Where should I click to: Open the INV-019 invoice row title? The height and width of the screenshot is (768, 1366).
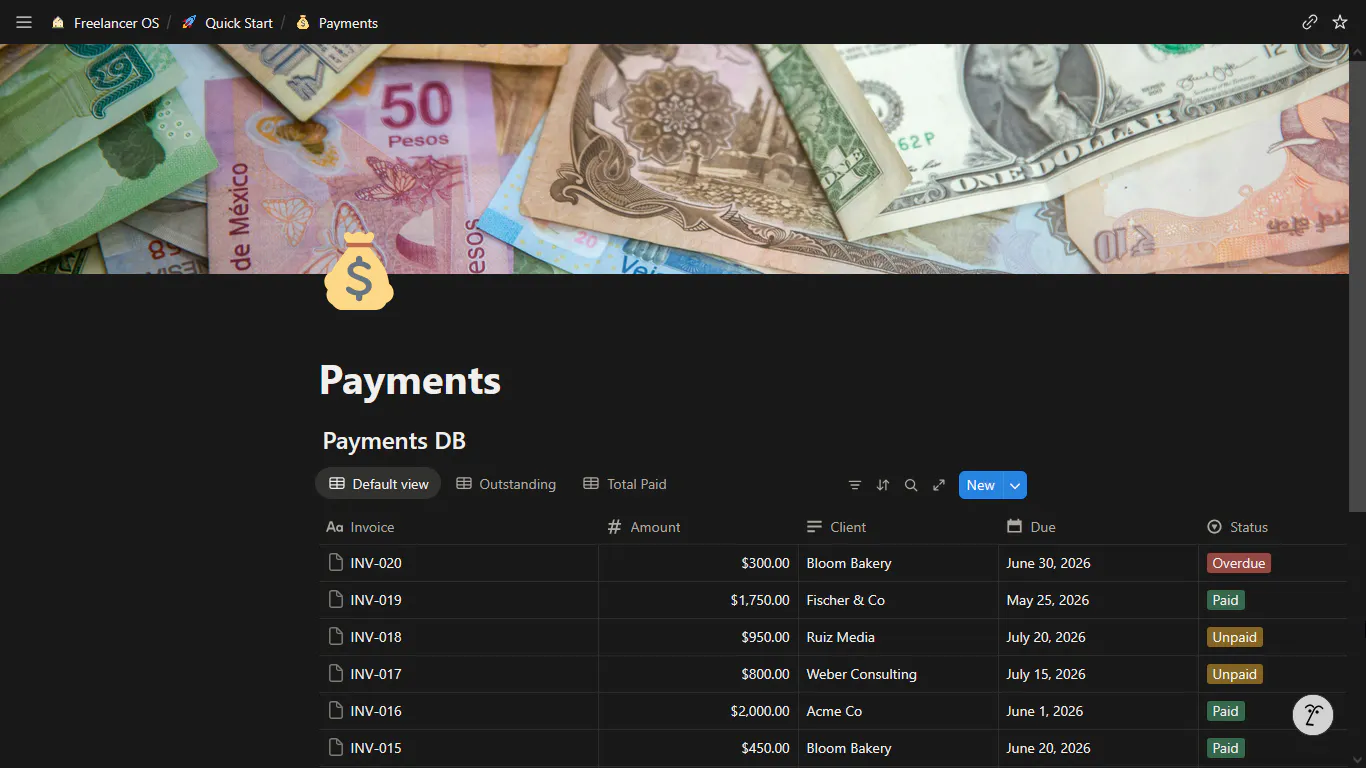click(376, 600)
